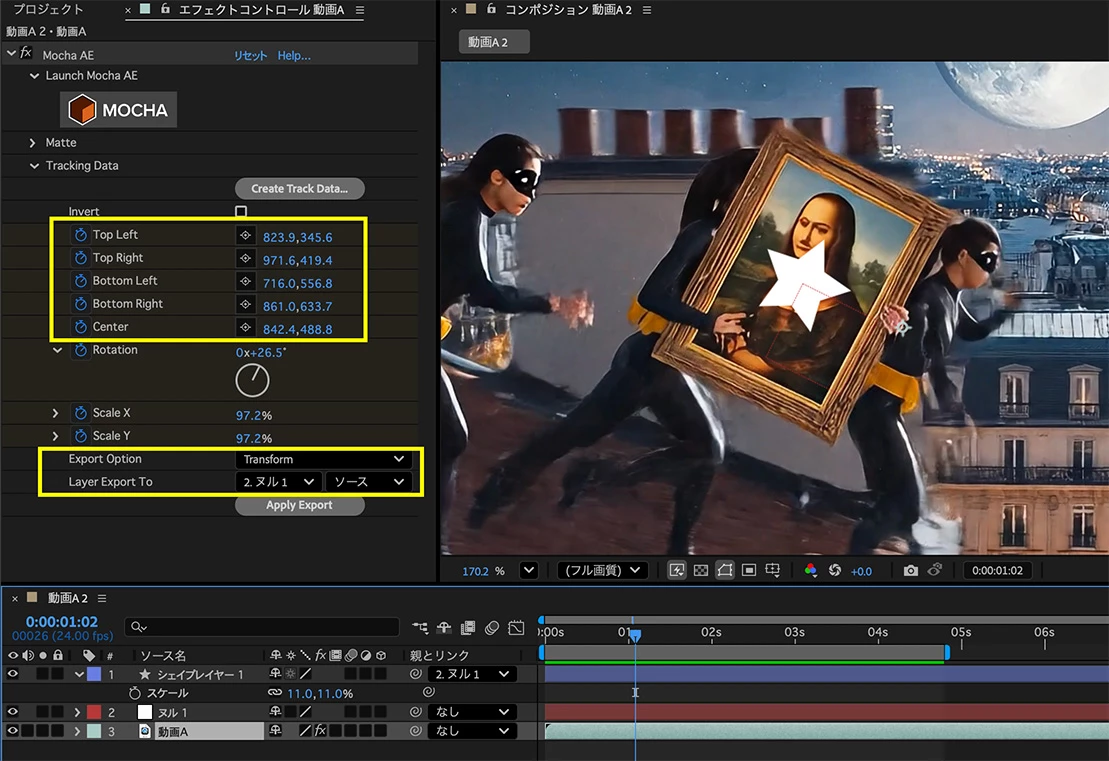Viewport: 1109px width, 761px height.
Task: Open the show channel color icon
Action: 811,570
